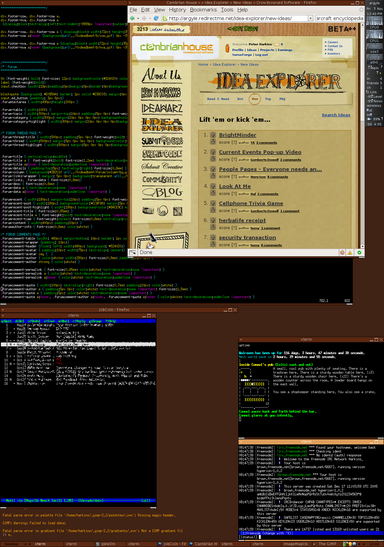Screen dimensions: 384x547
Task: Upvote the Cellphone Trivia Game idea
Action: [x=213, y=203]
